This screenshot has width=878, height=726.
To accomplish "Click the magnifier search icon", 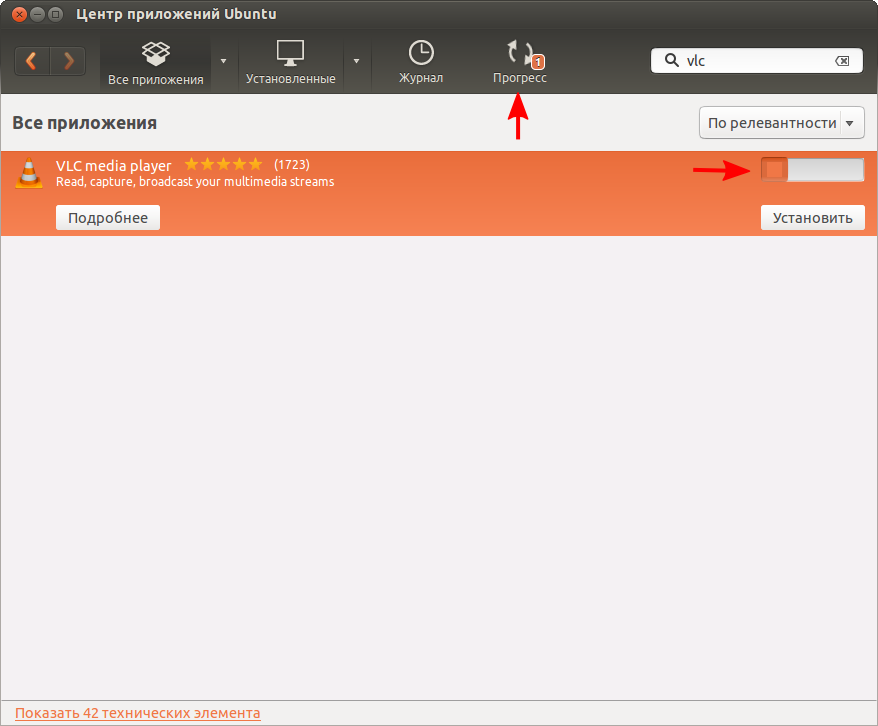I will point(671,60).
